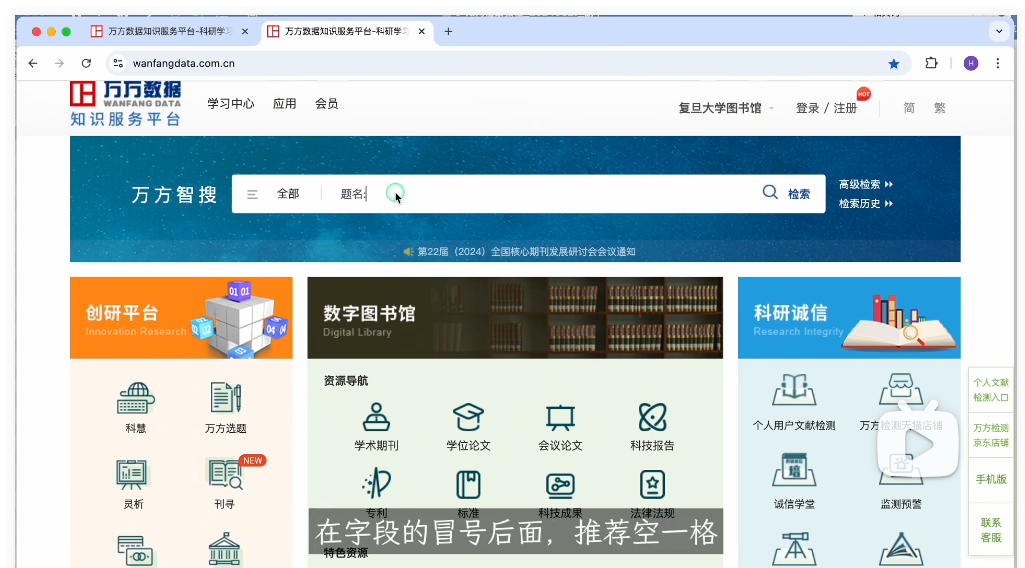The height and width of the screenshot is (568, 1025).
Task: Open 诚信学堂 training icon
Action: click(794, 469)
